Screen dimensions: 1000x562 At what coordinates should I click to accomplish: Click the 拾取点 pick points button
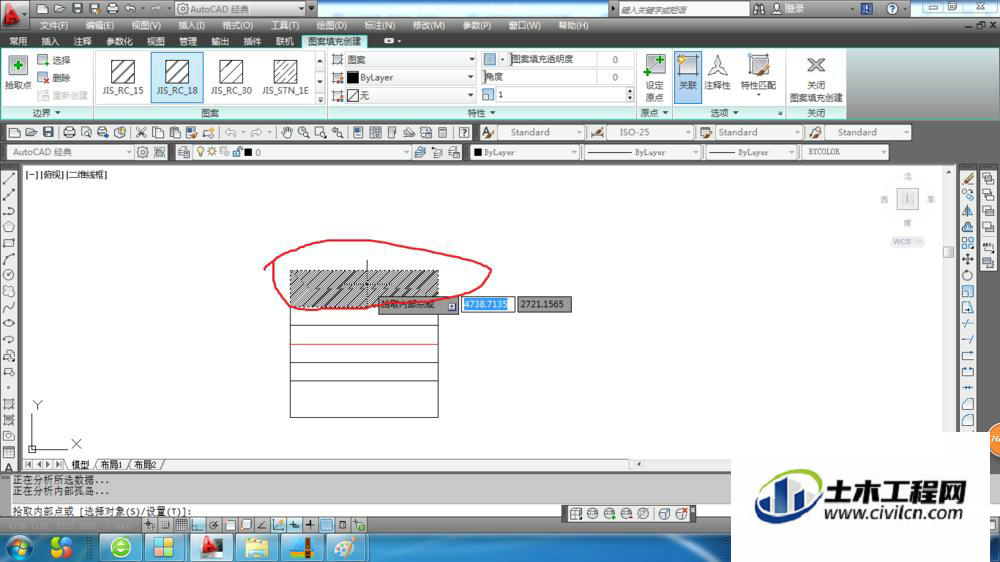(x=18, y=72)
